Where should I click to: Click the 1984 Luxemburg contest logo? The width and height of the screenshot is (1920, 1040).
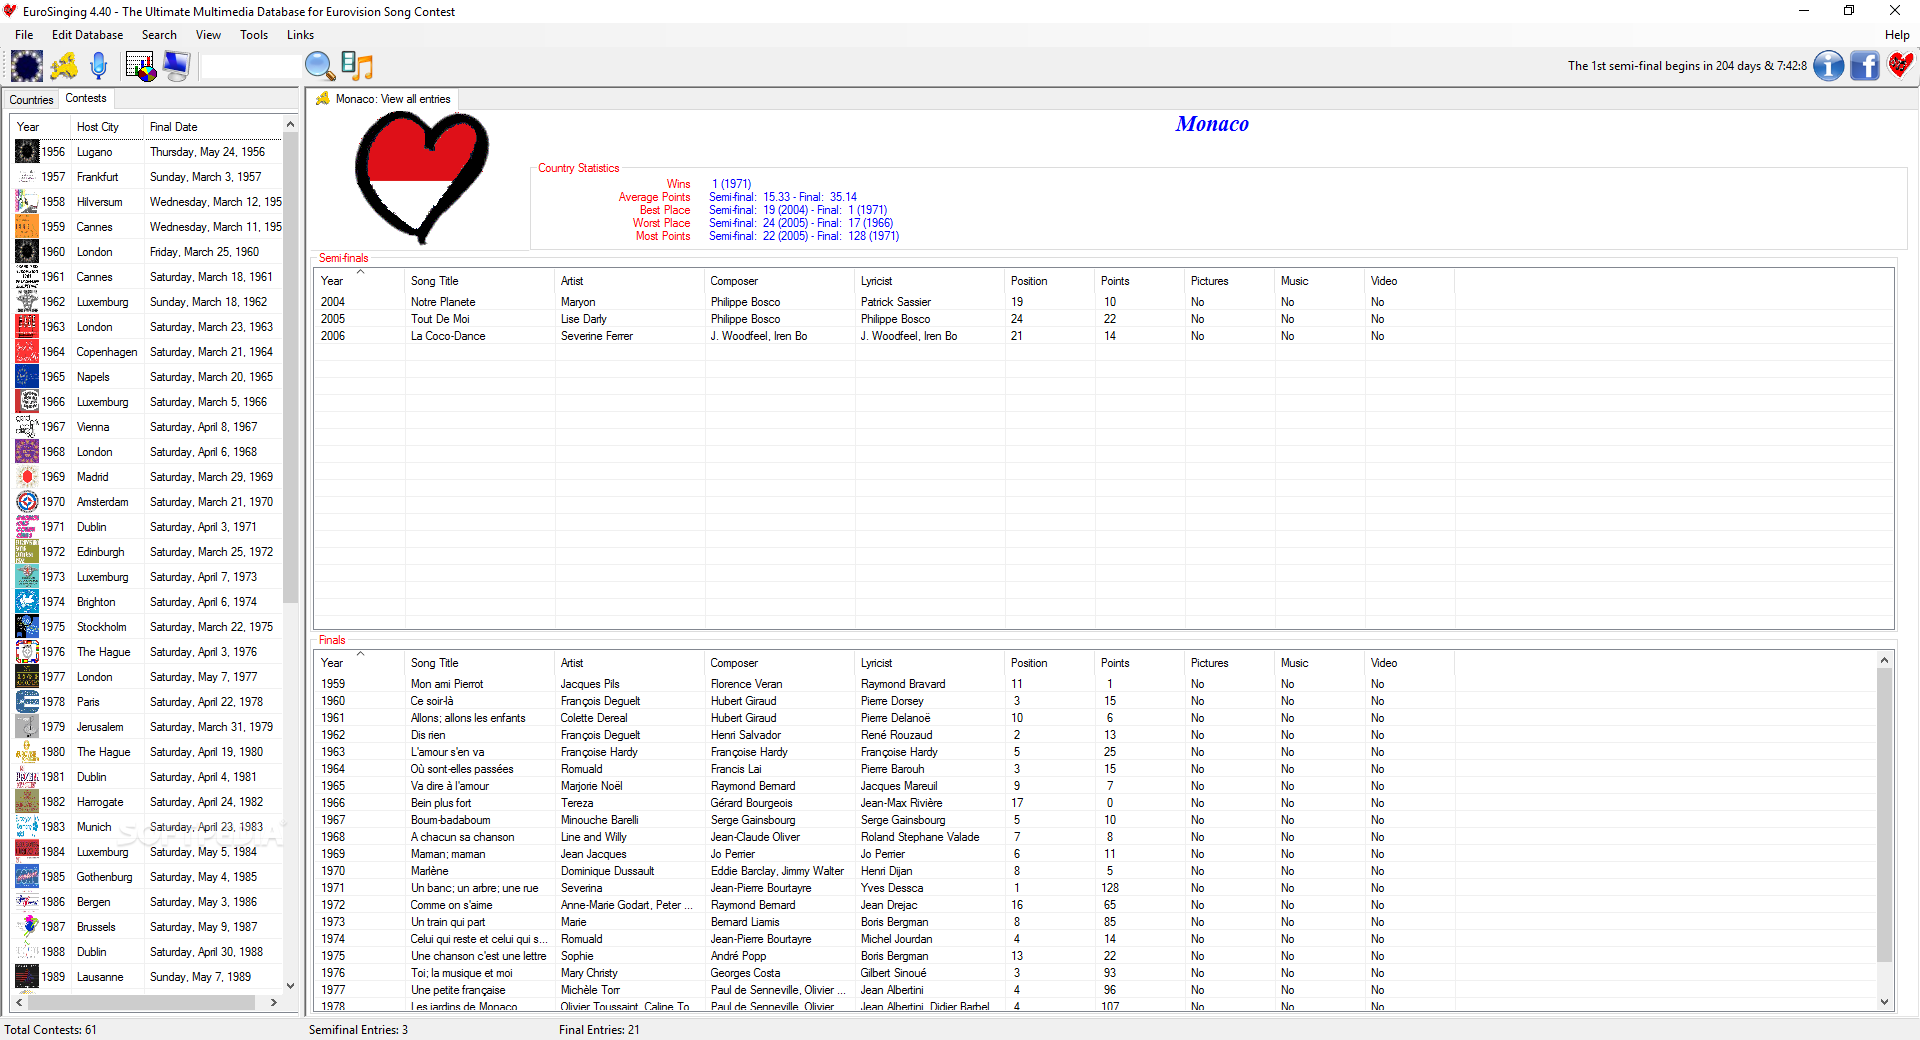(x=27, y=852)
